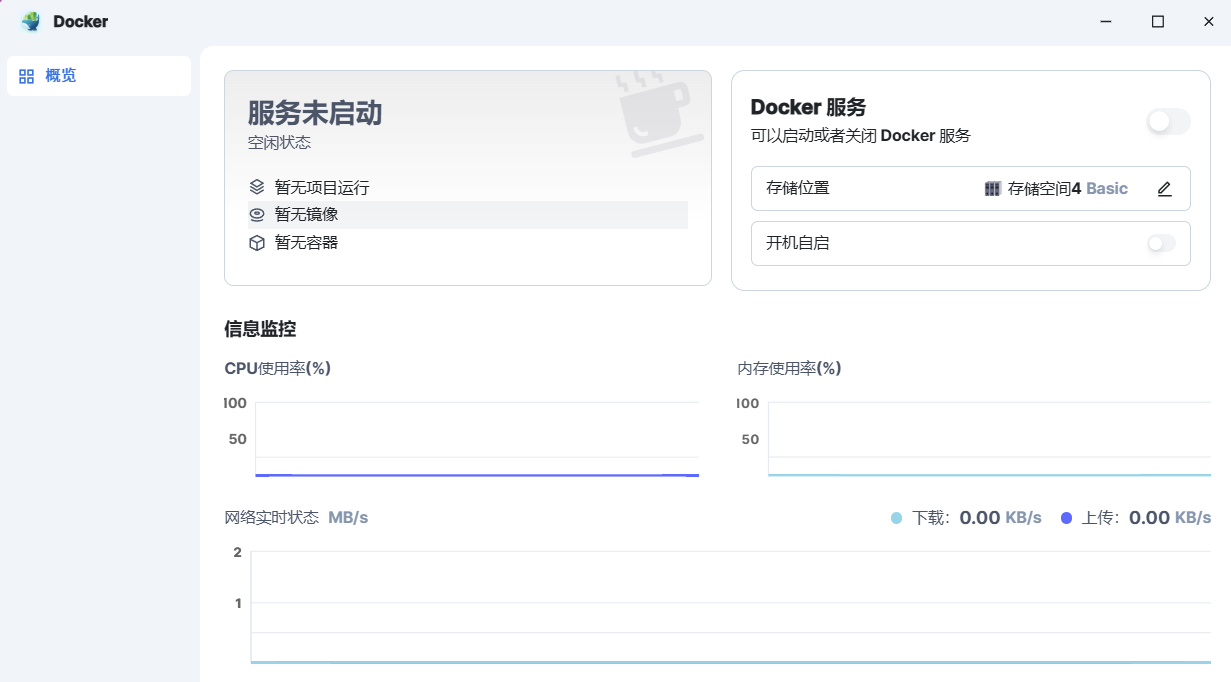The image size is (1231, 682).
Task: Click the 网络实时状态 MB/s chart title
Action: click(x=297, y=518)
